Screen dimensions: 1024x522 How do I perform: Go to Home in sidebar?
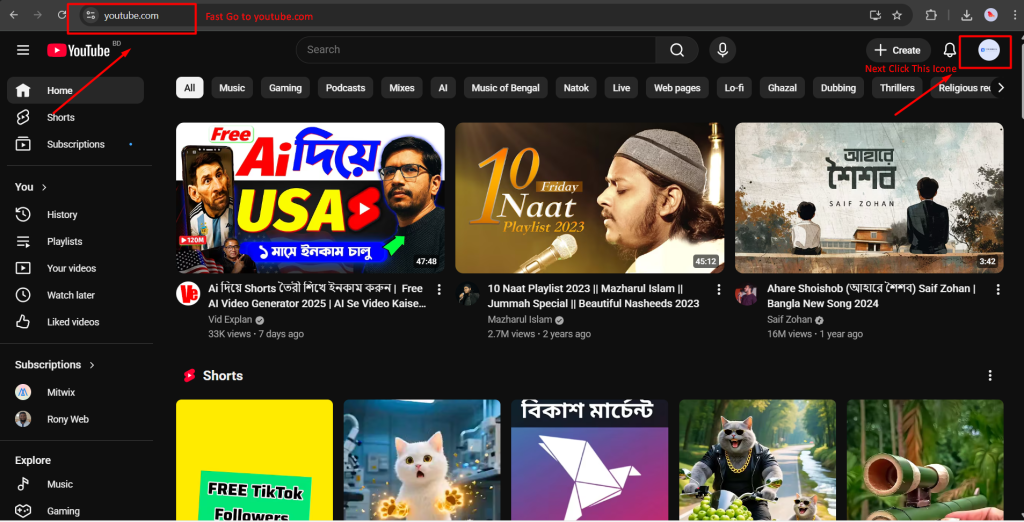tap(75, 90)
